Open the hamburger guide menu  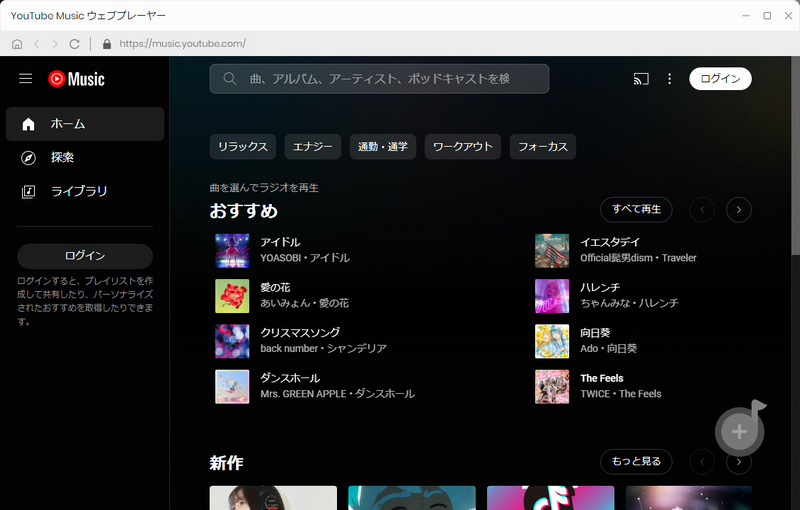26,79
